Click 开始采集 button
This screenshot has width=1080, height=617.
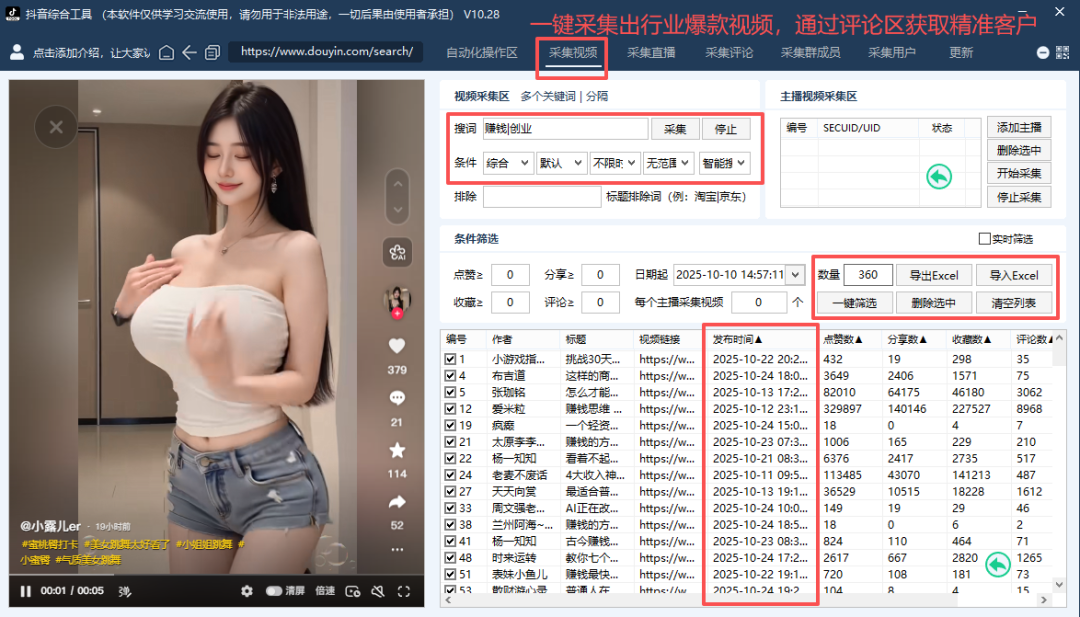pyautogui.click(x=1019, y=174)
